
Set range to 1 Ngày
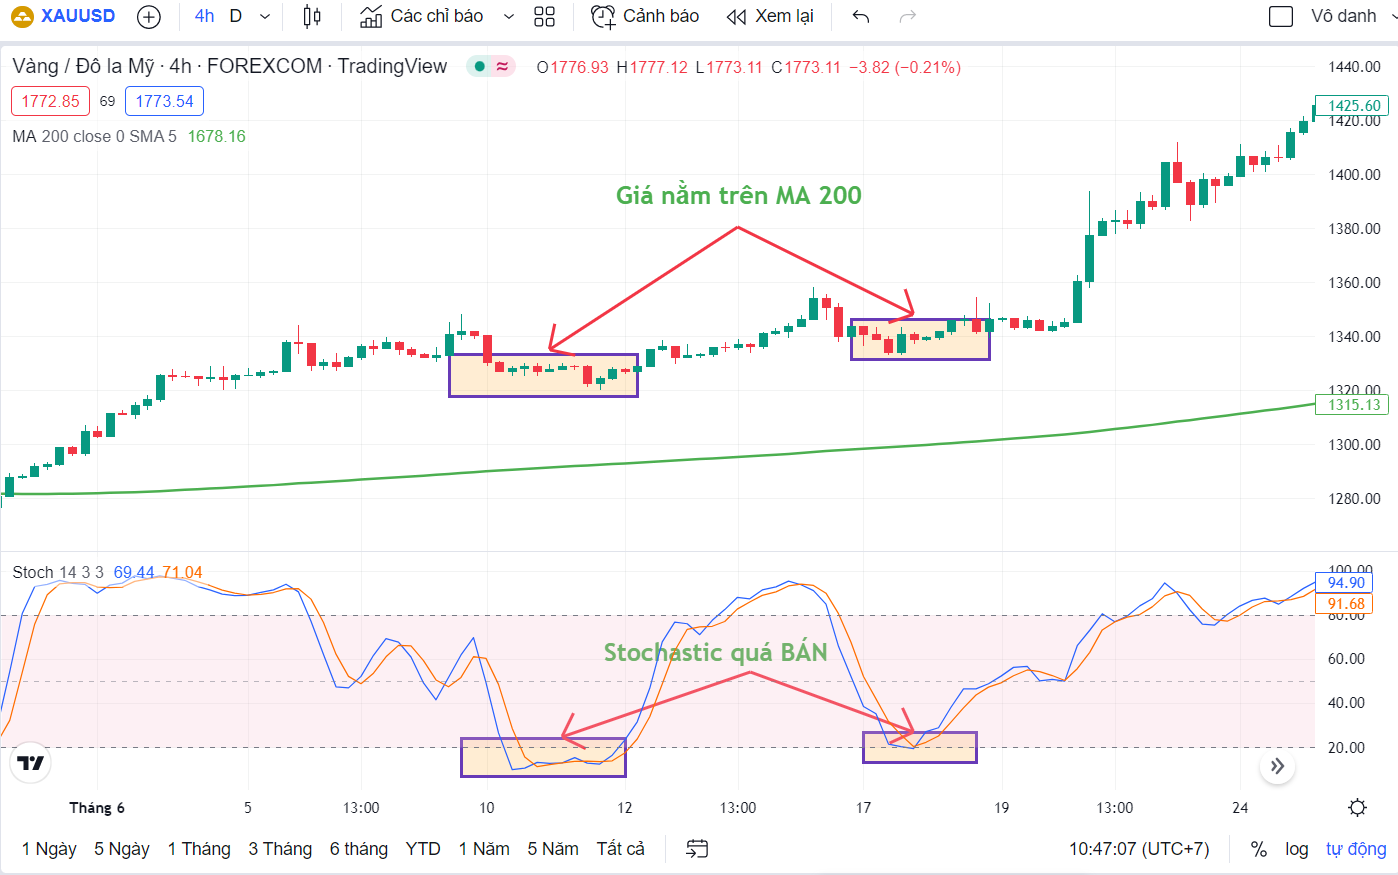(x=49, y=849)
